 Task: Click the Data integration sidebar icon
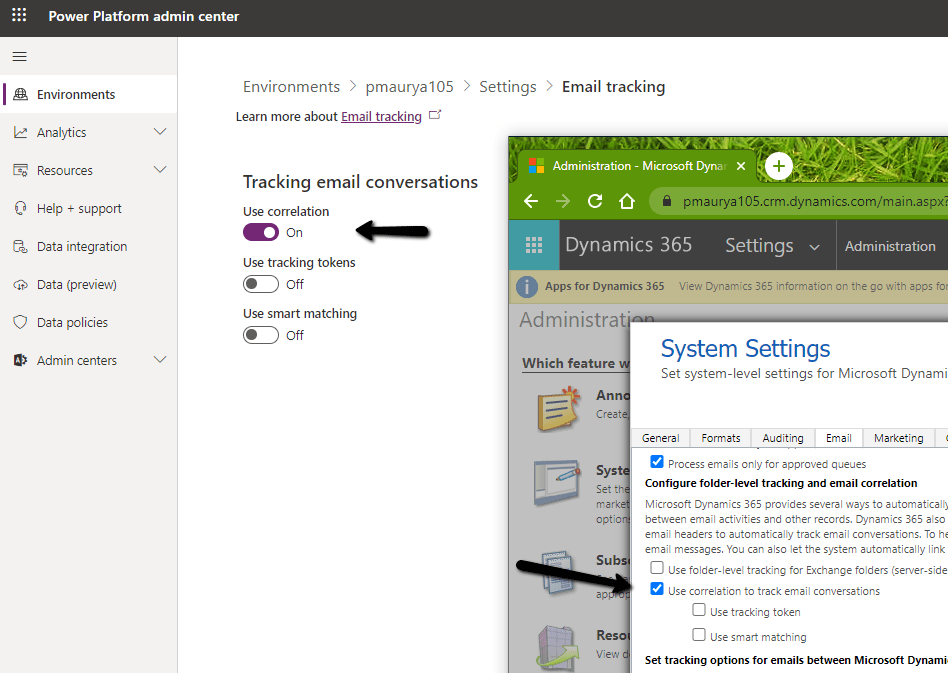coord(20,247)
